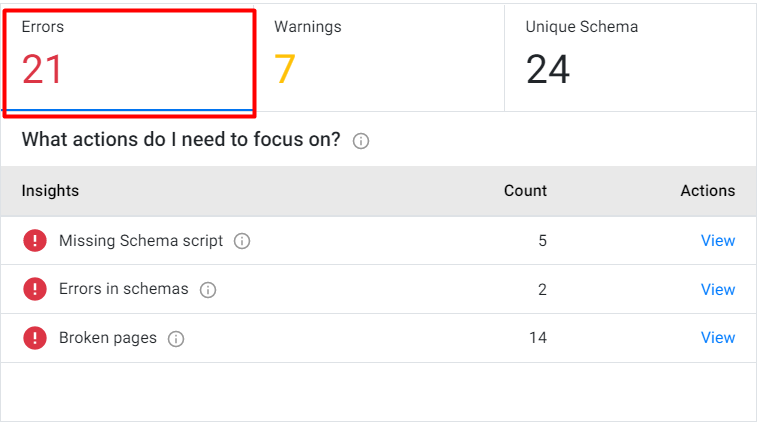Switch to the Warnings tab

(x=380, y=58)
